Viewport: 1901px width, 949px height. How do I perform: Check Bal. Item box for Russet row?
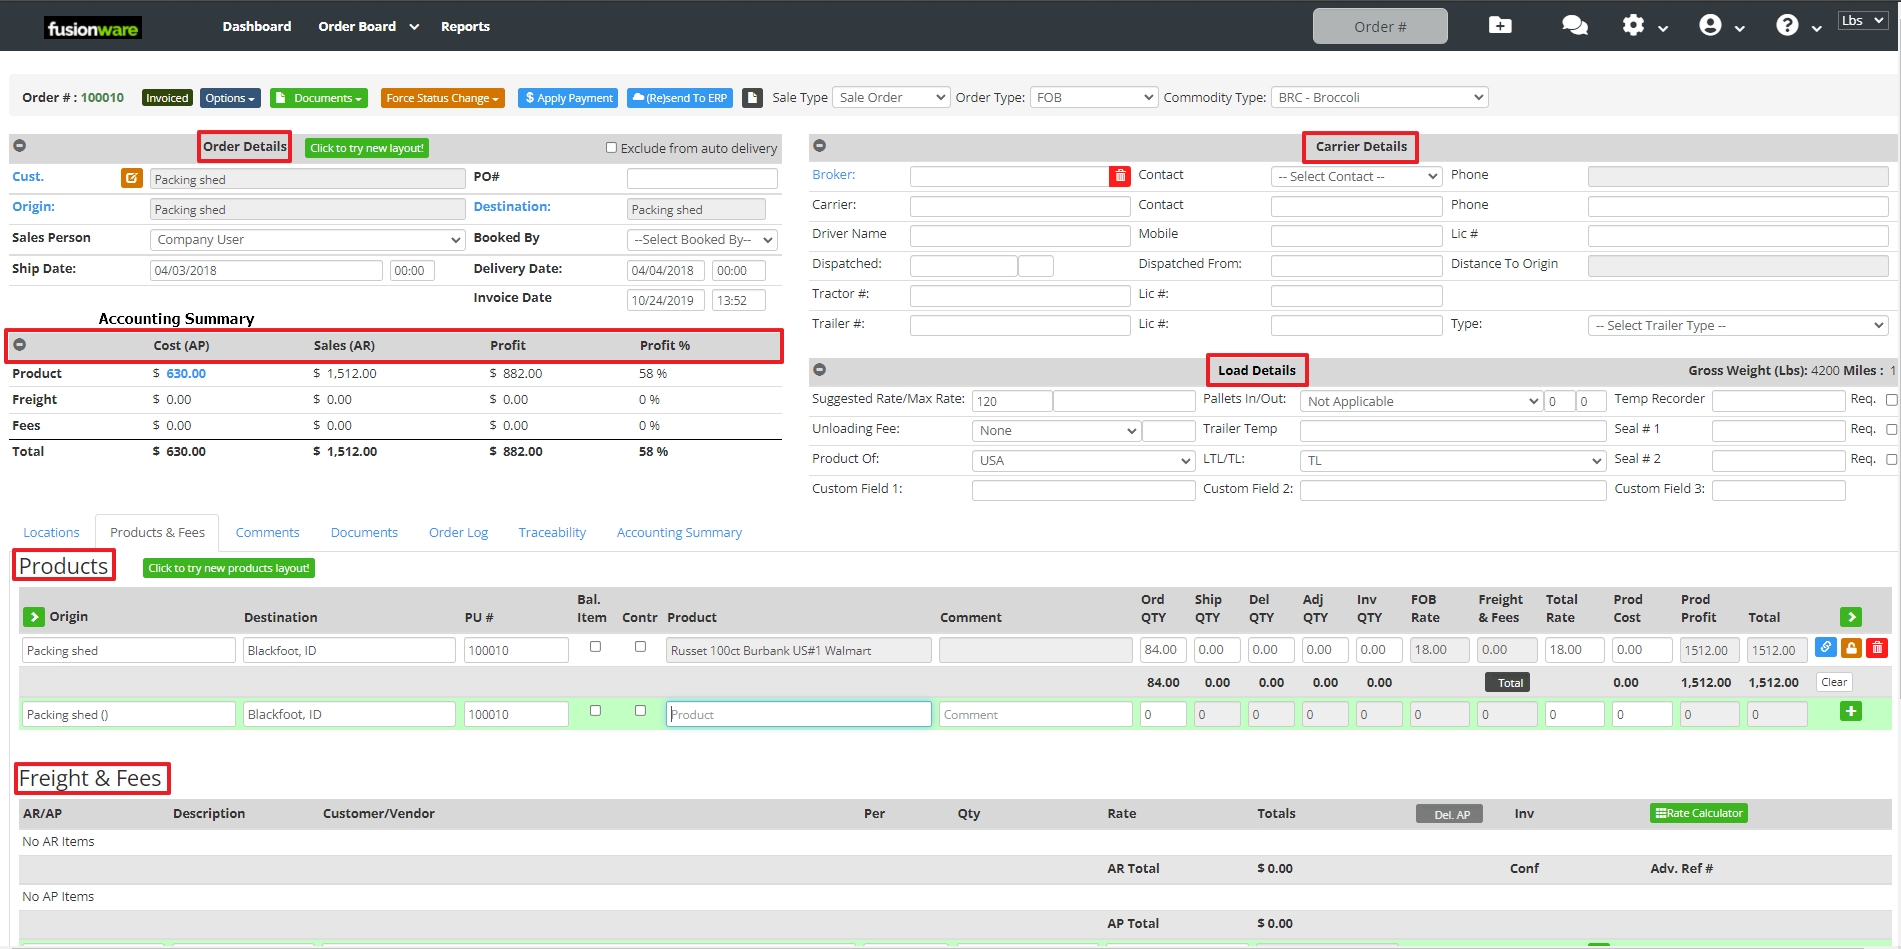click(595, 647)
